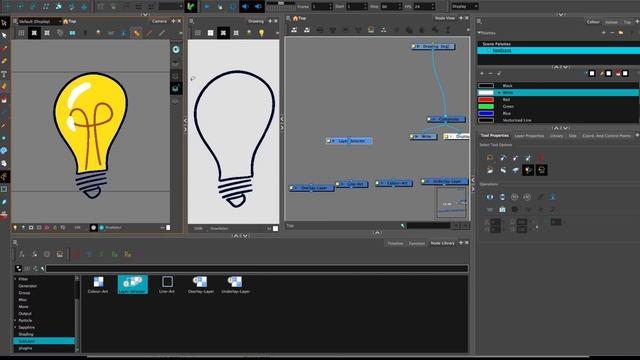Toggle the sound speaker icon in top toolbar
Screen dimensions: 640x360
[245, 7]
